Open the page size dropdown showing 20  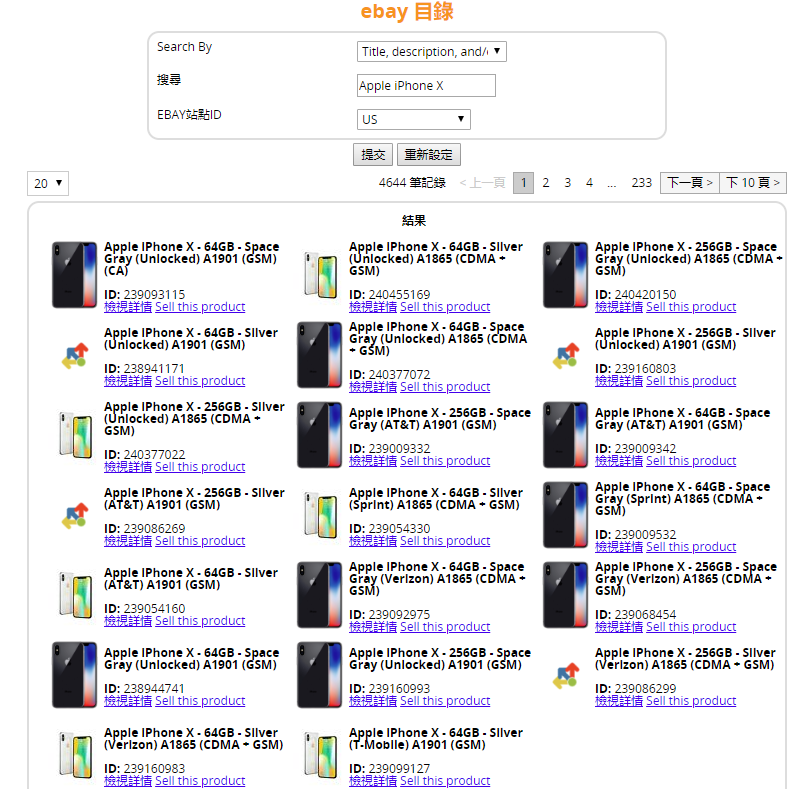(48, 184)
